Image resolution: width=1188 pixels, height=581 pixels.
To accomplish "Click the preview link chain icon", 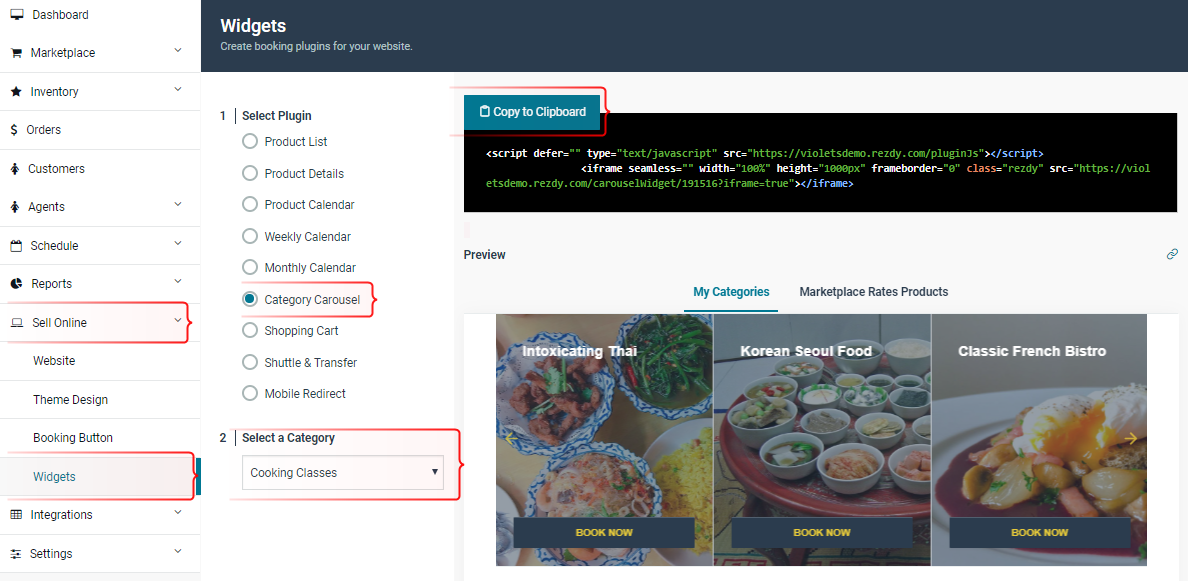I will 1172,254.
